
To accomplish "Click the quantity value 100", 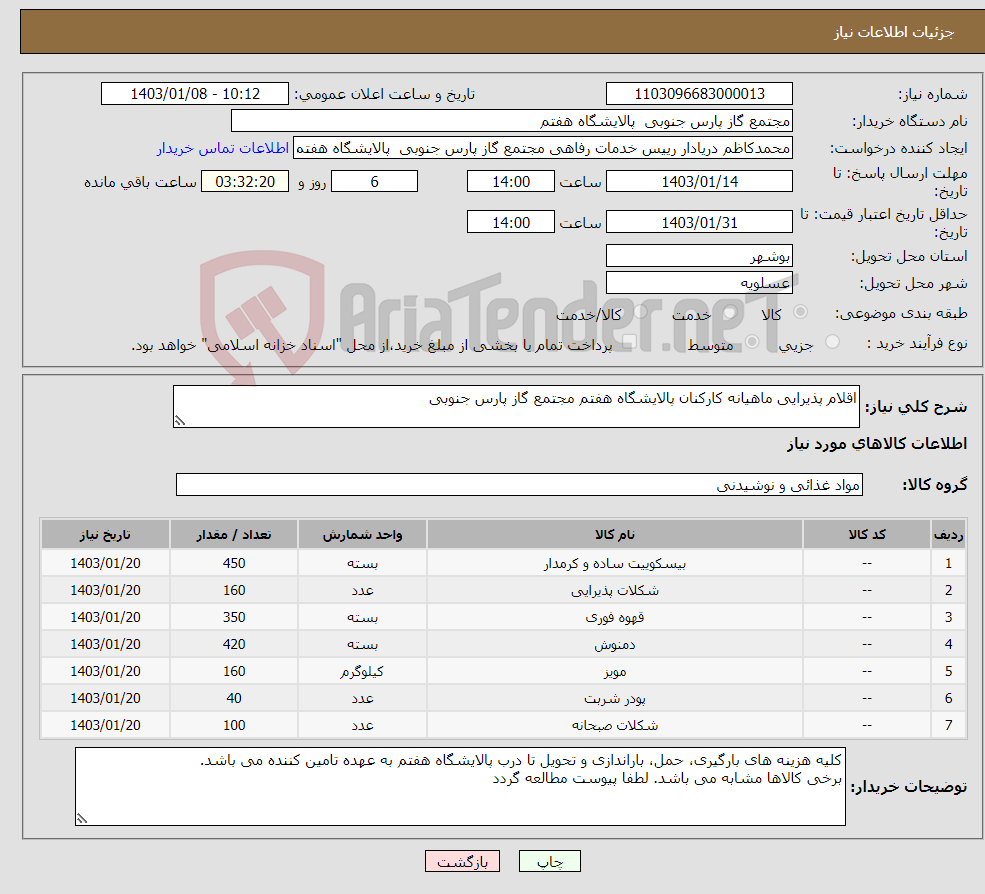I will pos(234,726).
